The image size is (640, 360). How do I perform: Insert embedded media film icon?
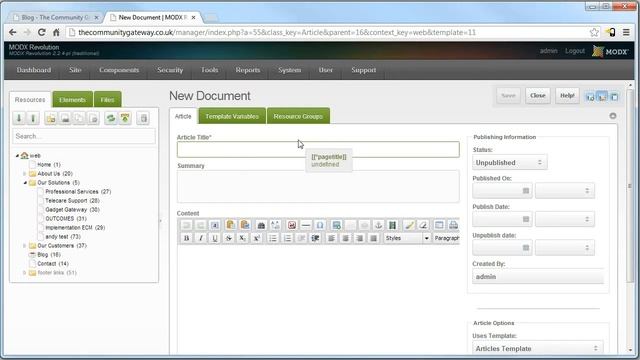tap(392, 225)
